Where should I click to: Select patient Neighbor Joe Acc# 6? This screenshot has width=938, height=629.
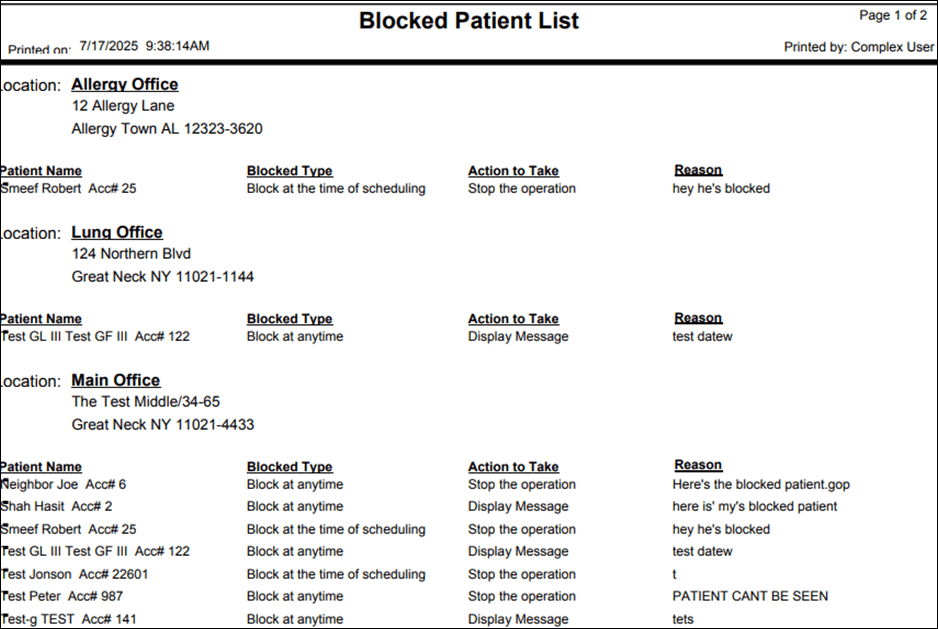tap(64, 485)
